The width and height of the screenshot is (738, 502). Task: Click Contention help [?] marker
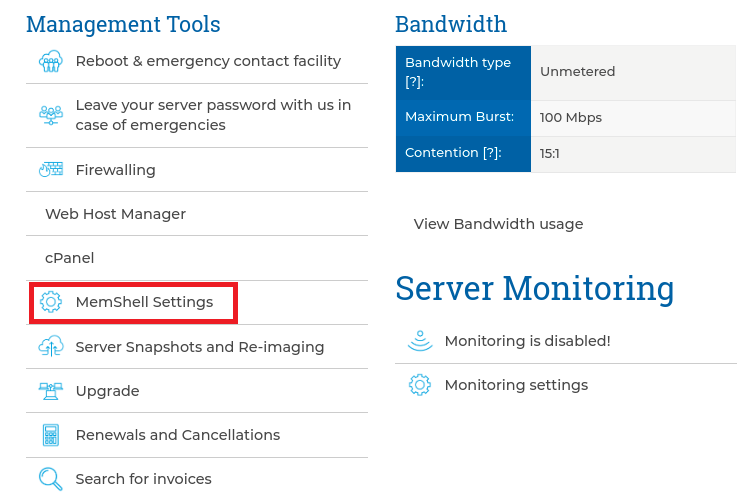492,153
